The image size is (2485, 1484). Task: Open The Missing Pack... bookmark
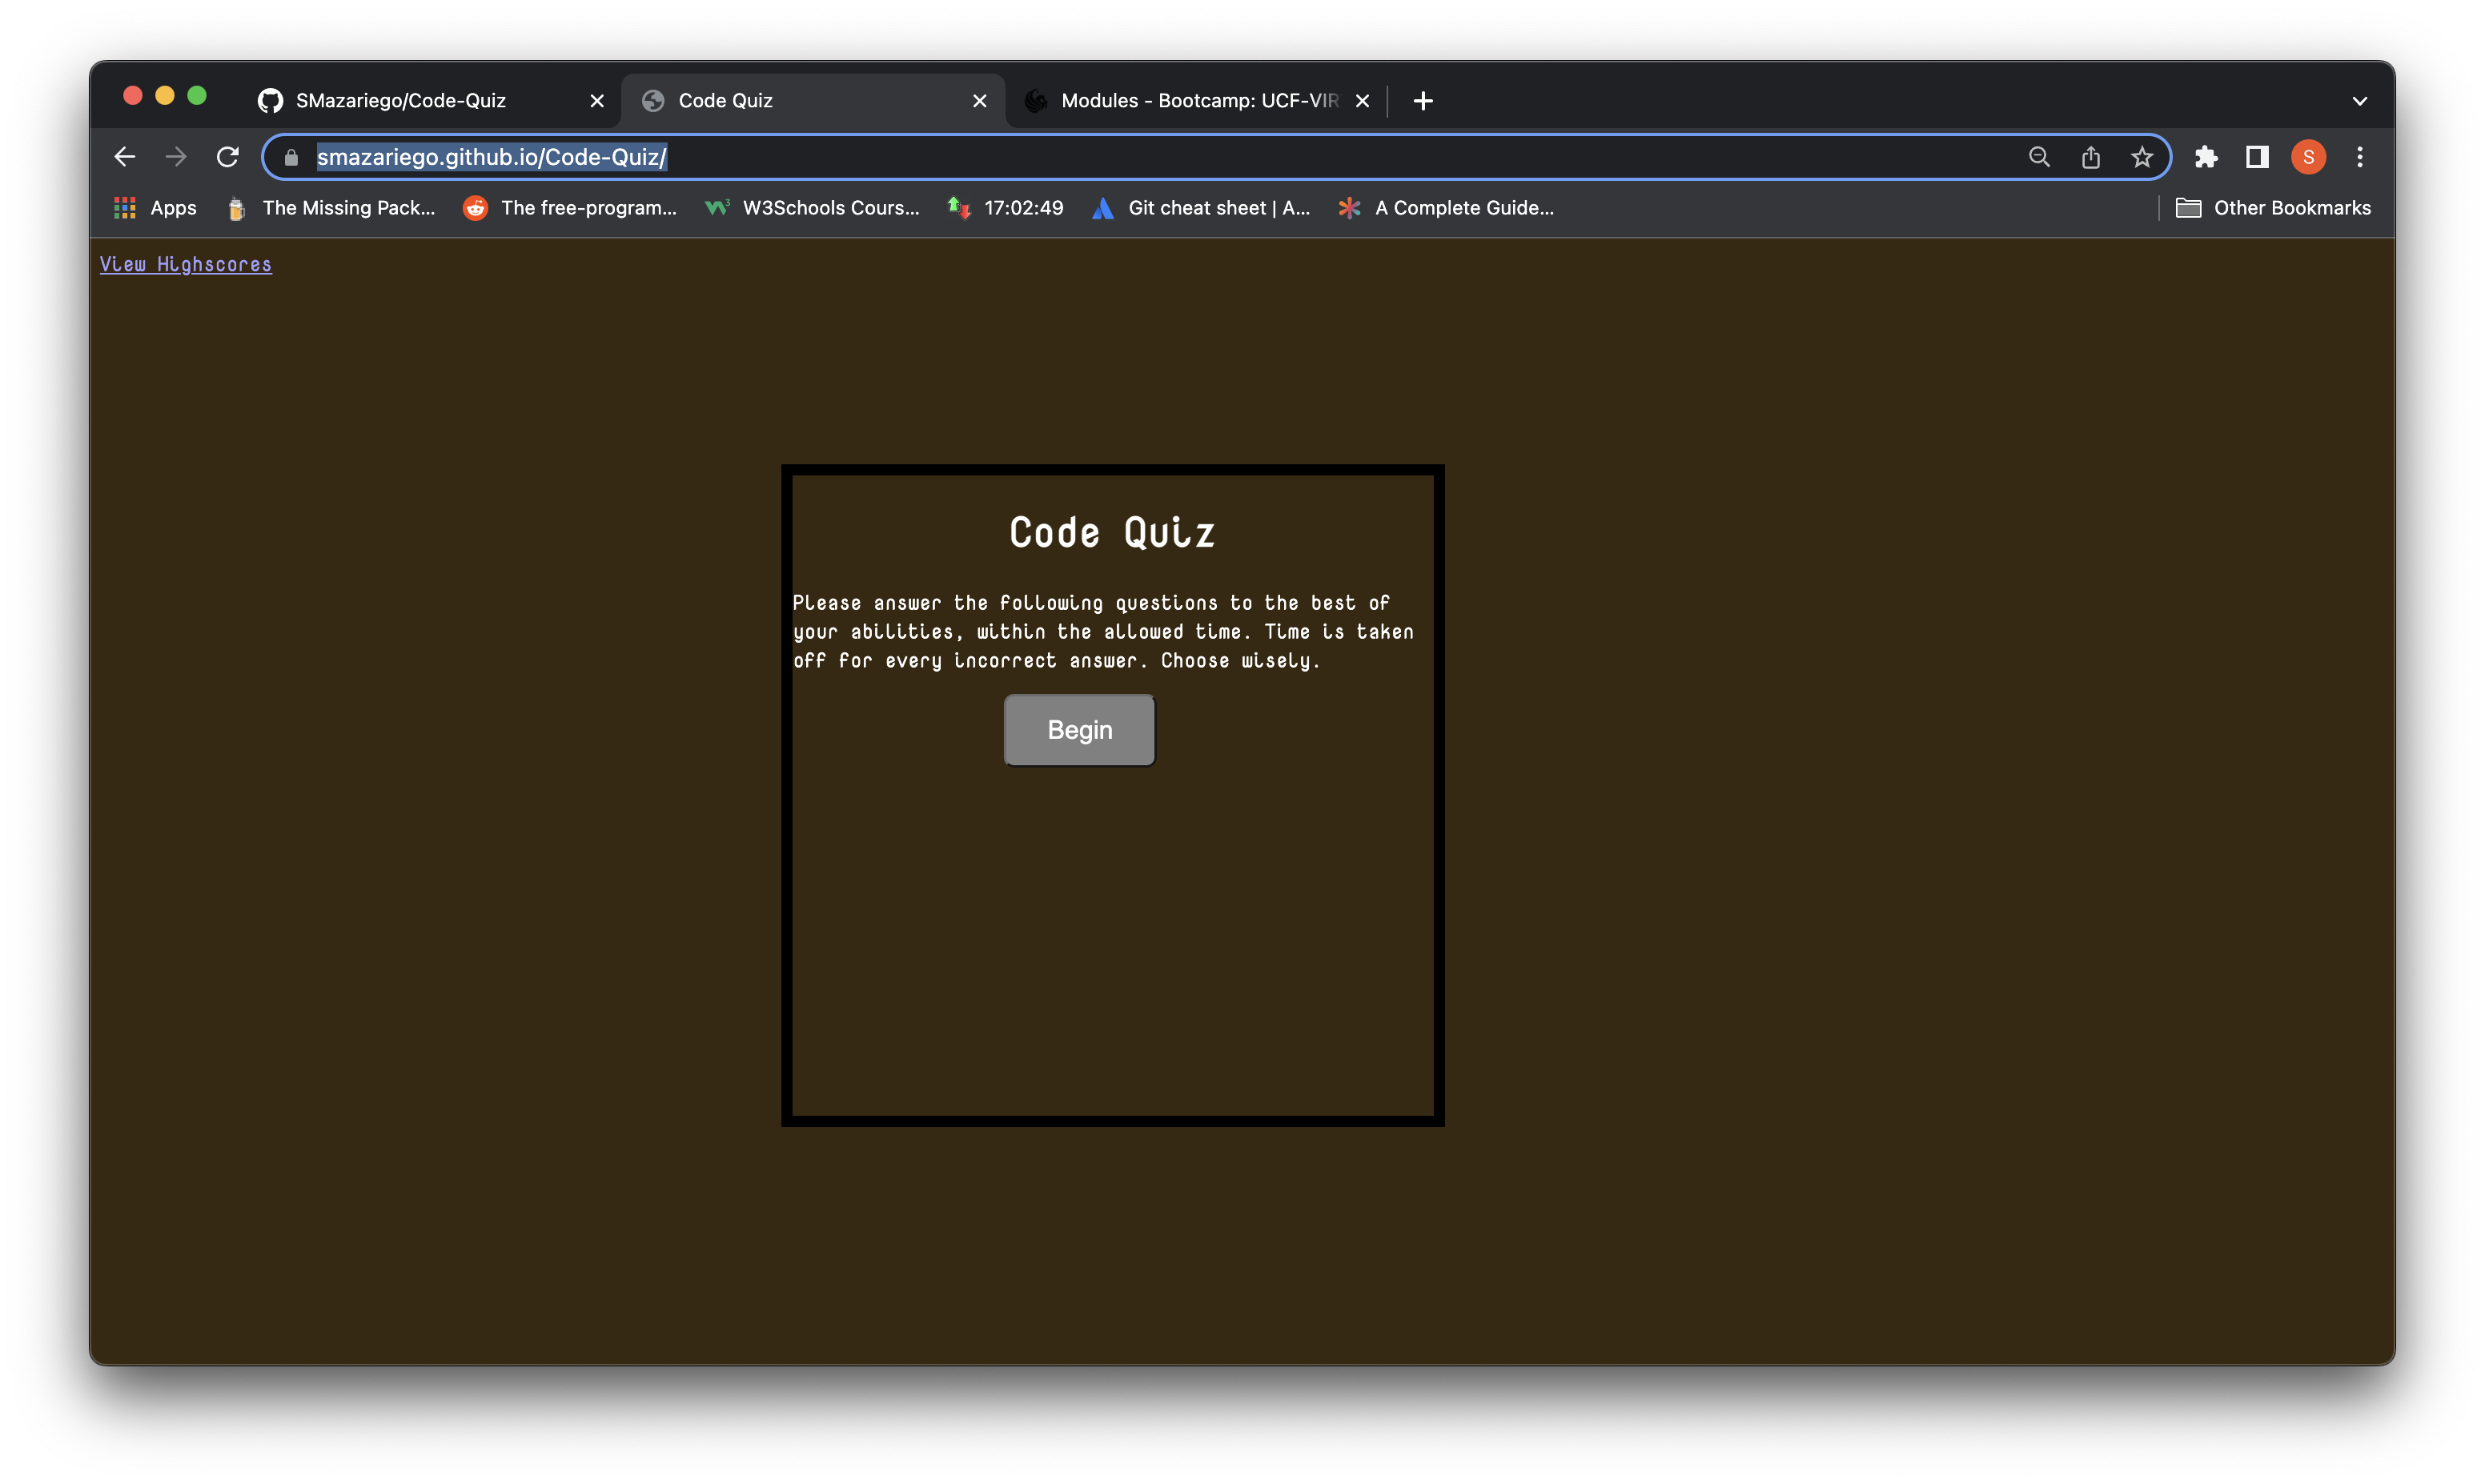click(330, 208)
